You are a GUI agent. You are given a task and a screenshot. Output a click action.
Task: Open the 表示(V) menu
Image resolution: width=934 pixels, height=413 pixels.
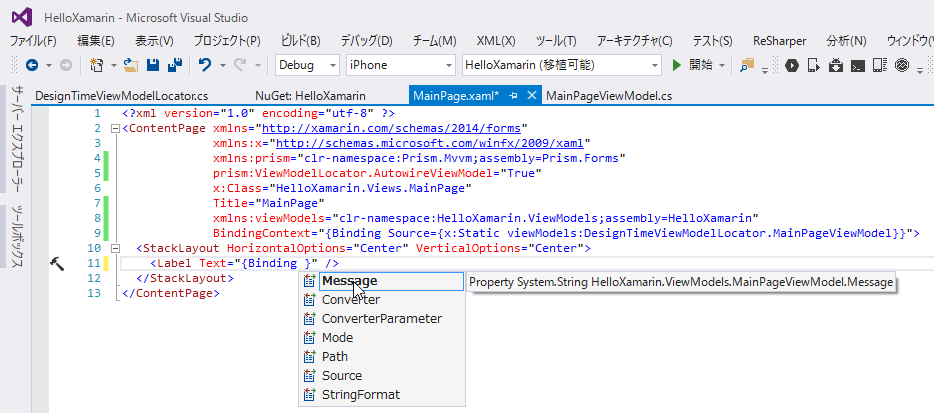(154, 41)
